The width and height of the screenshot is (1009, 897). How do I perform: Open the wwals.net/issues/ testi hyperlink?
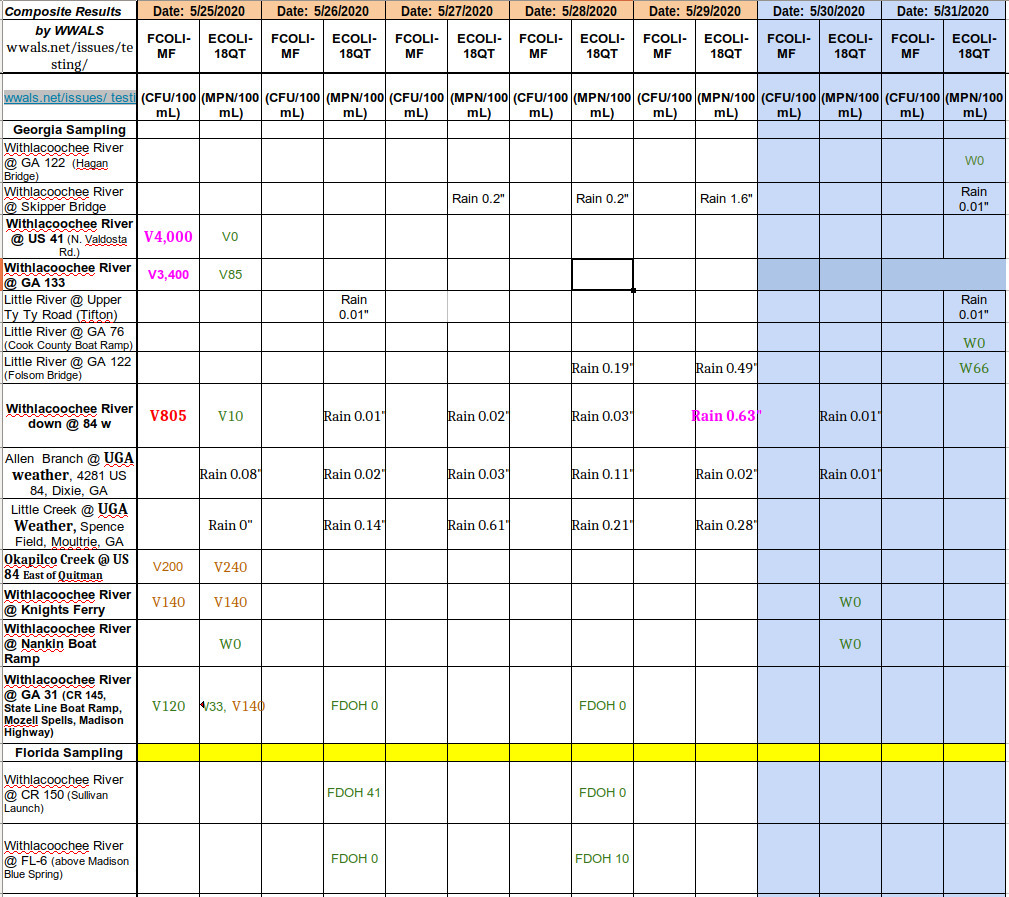(69, 98)
